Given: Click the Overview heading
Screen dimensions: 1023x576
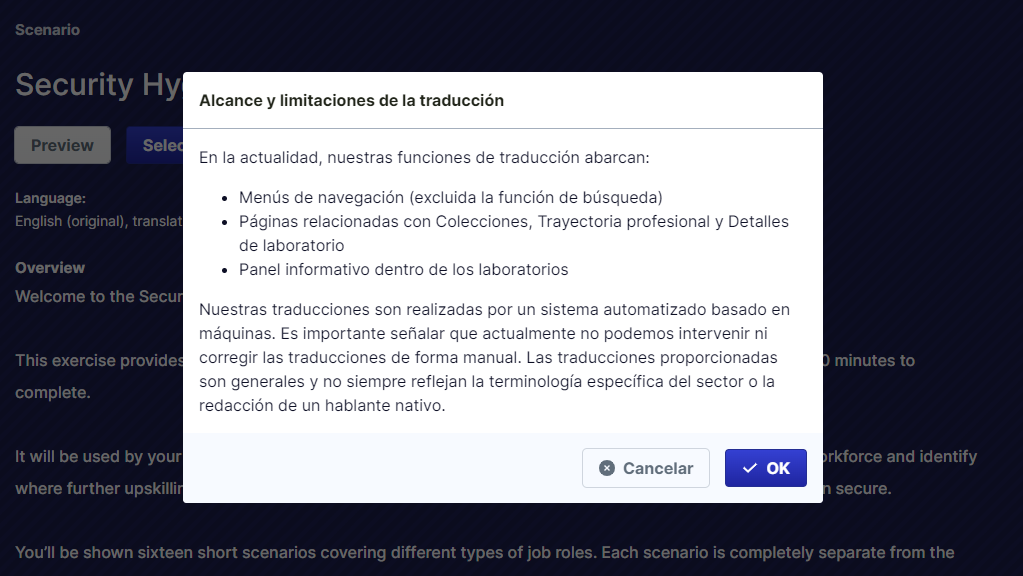Looking at the screenshot, I should coord(50,268).
